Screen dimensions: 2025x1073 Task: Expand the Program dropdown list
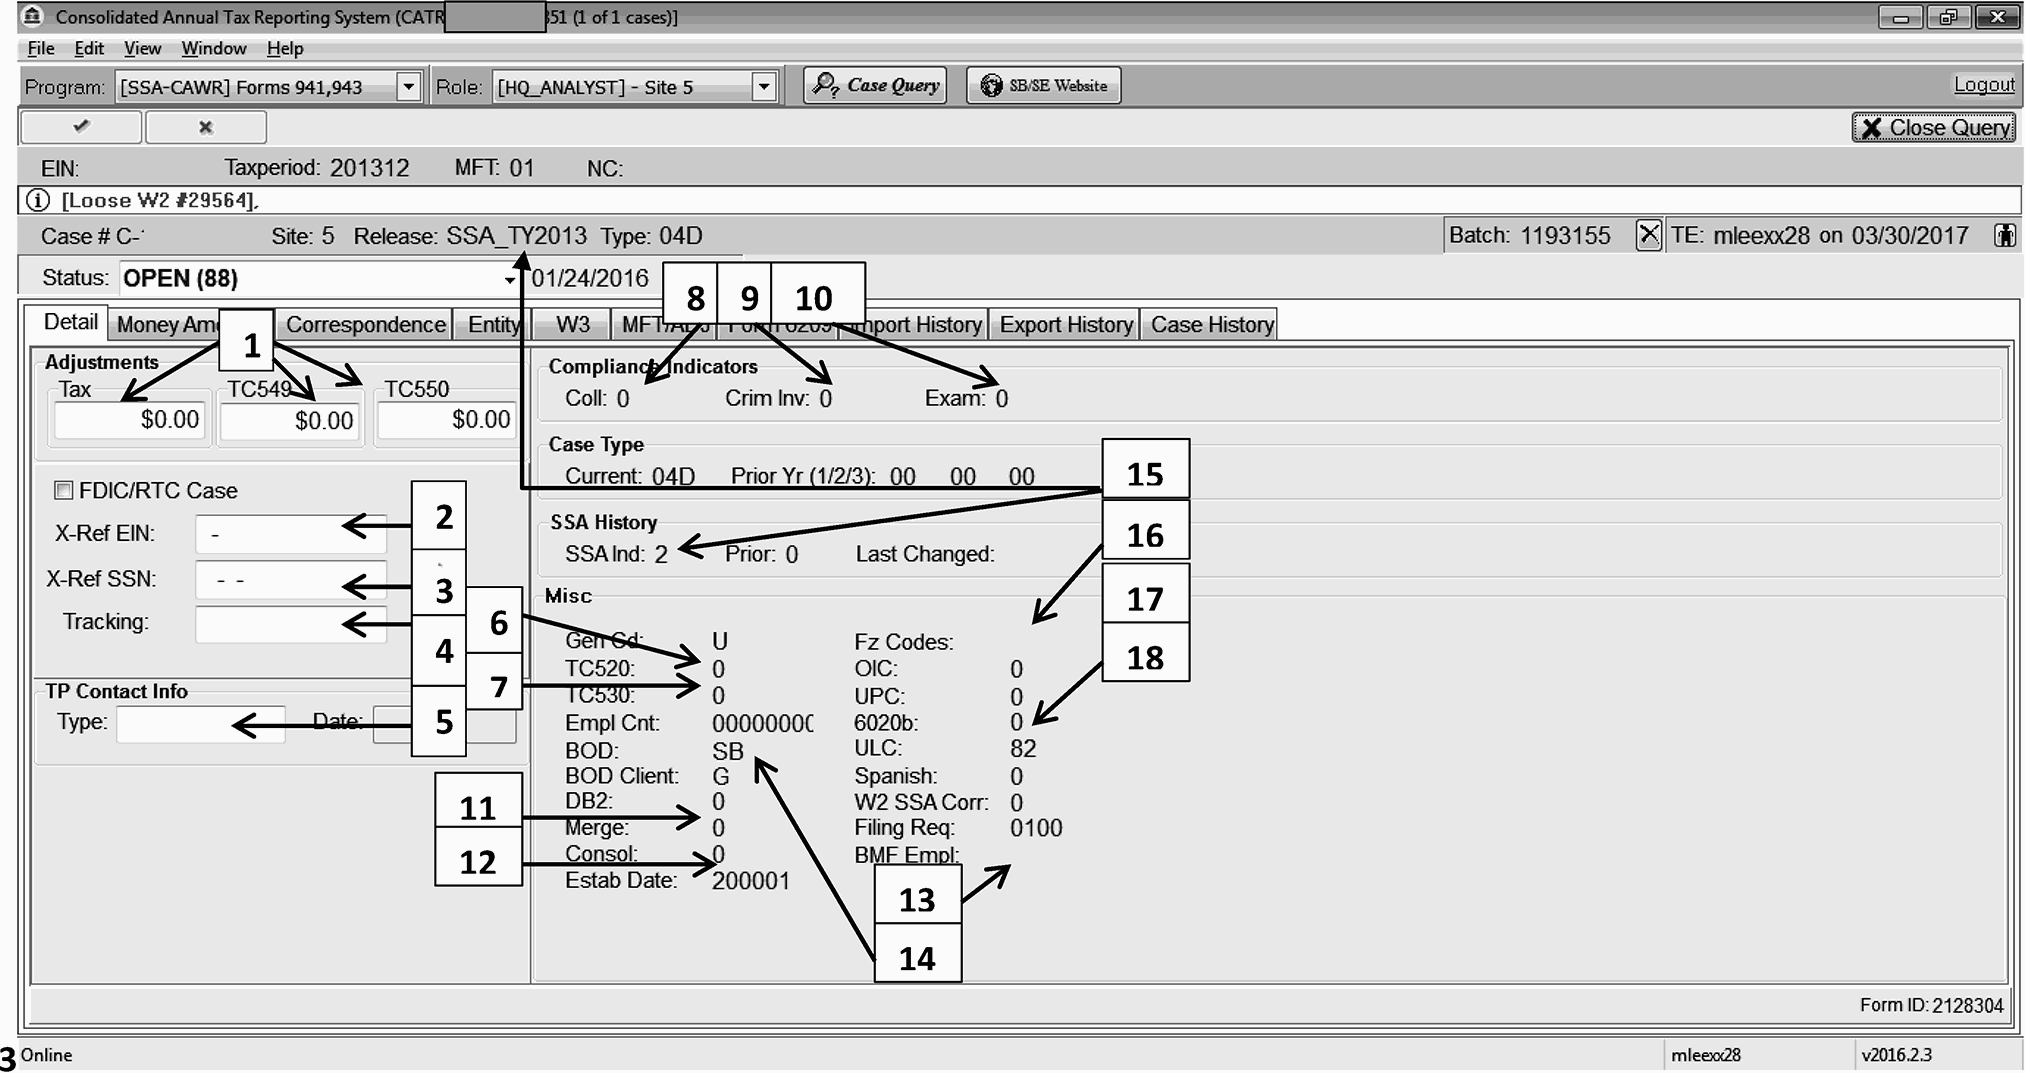408,87
